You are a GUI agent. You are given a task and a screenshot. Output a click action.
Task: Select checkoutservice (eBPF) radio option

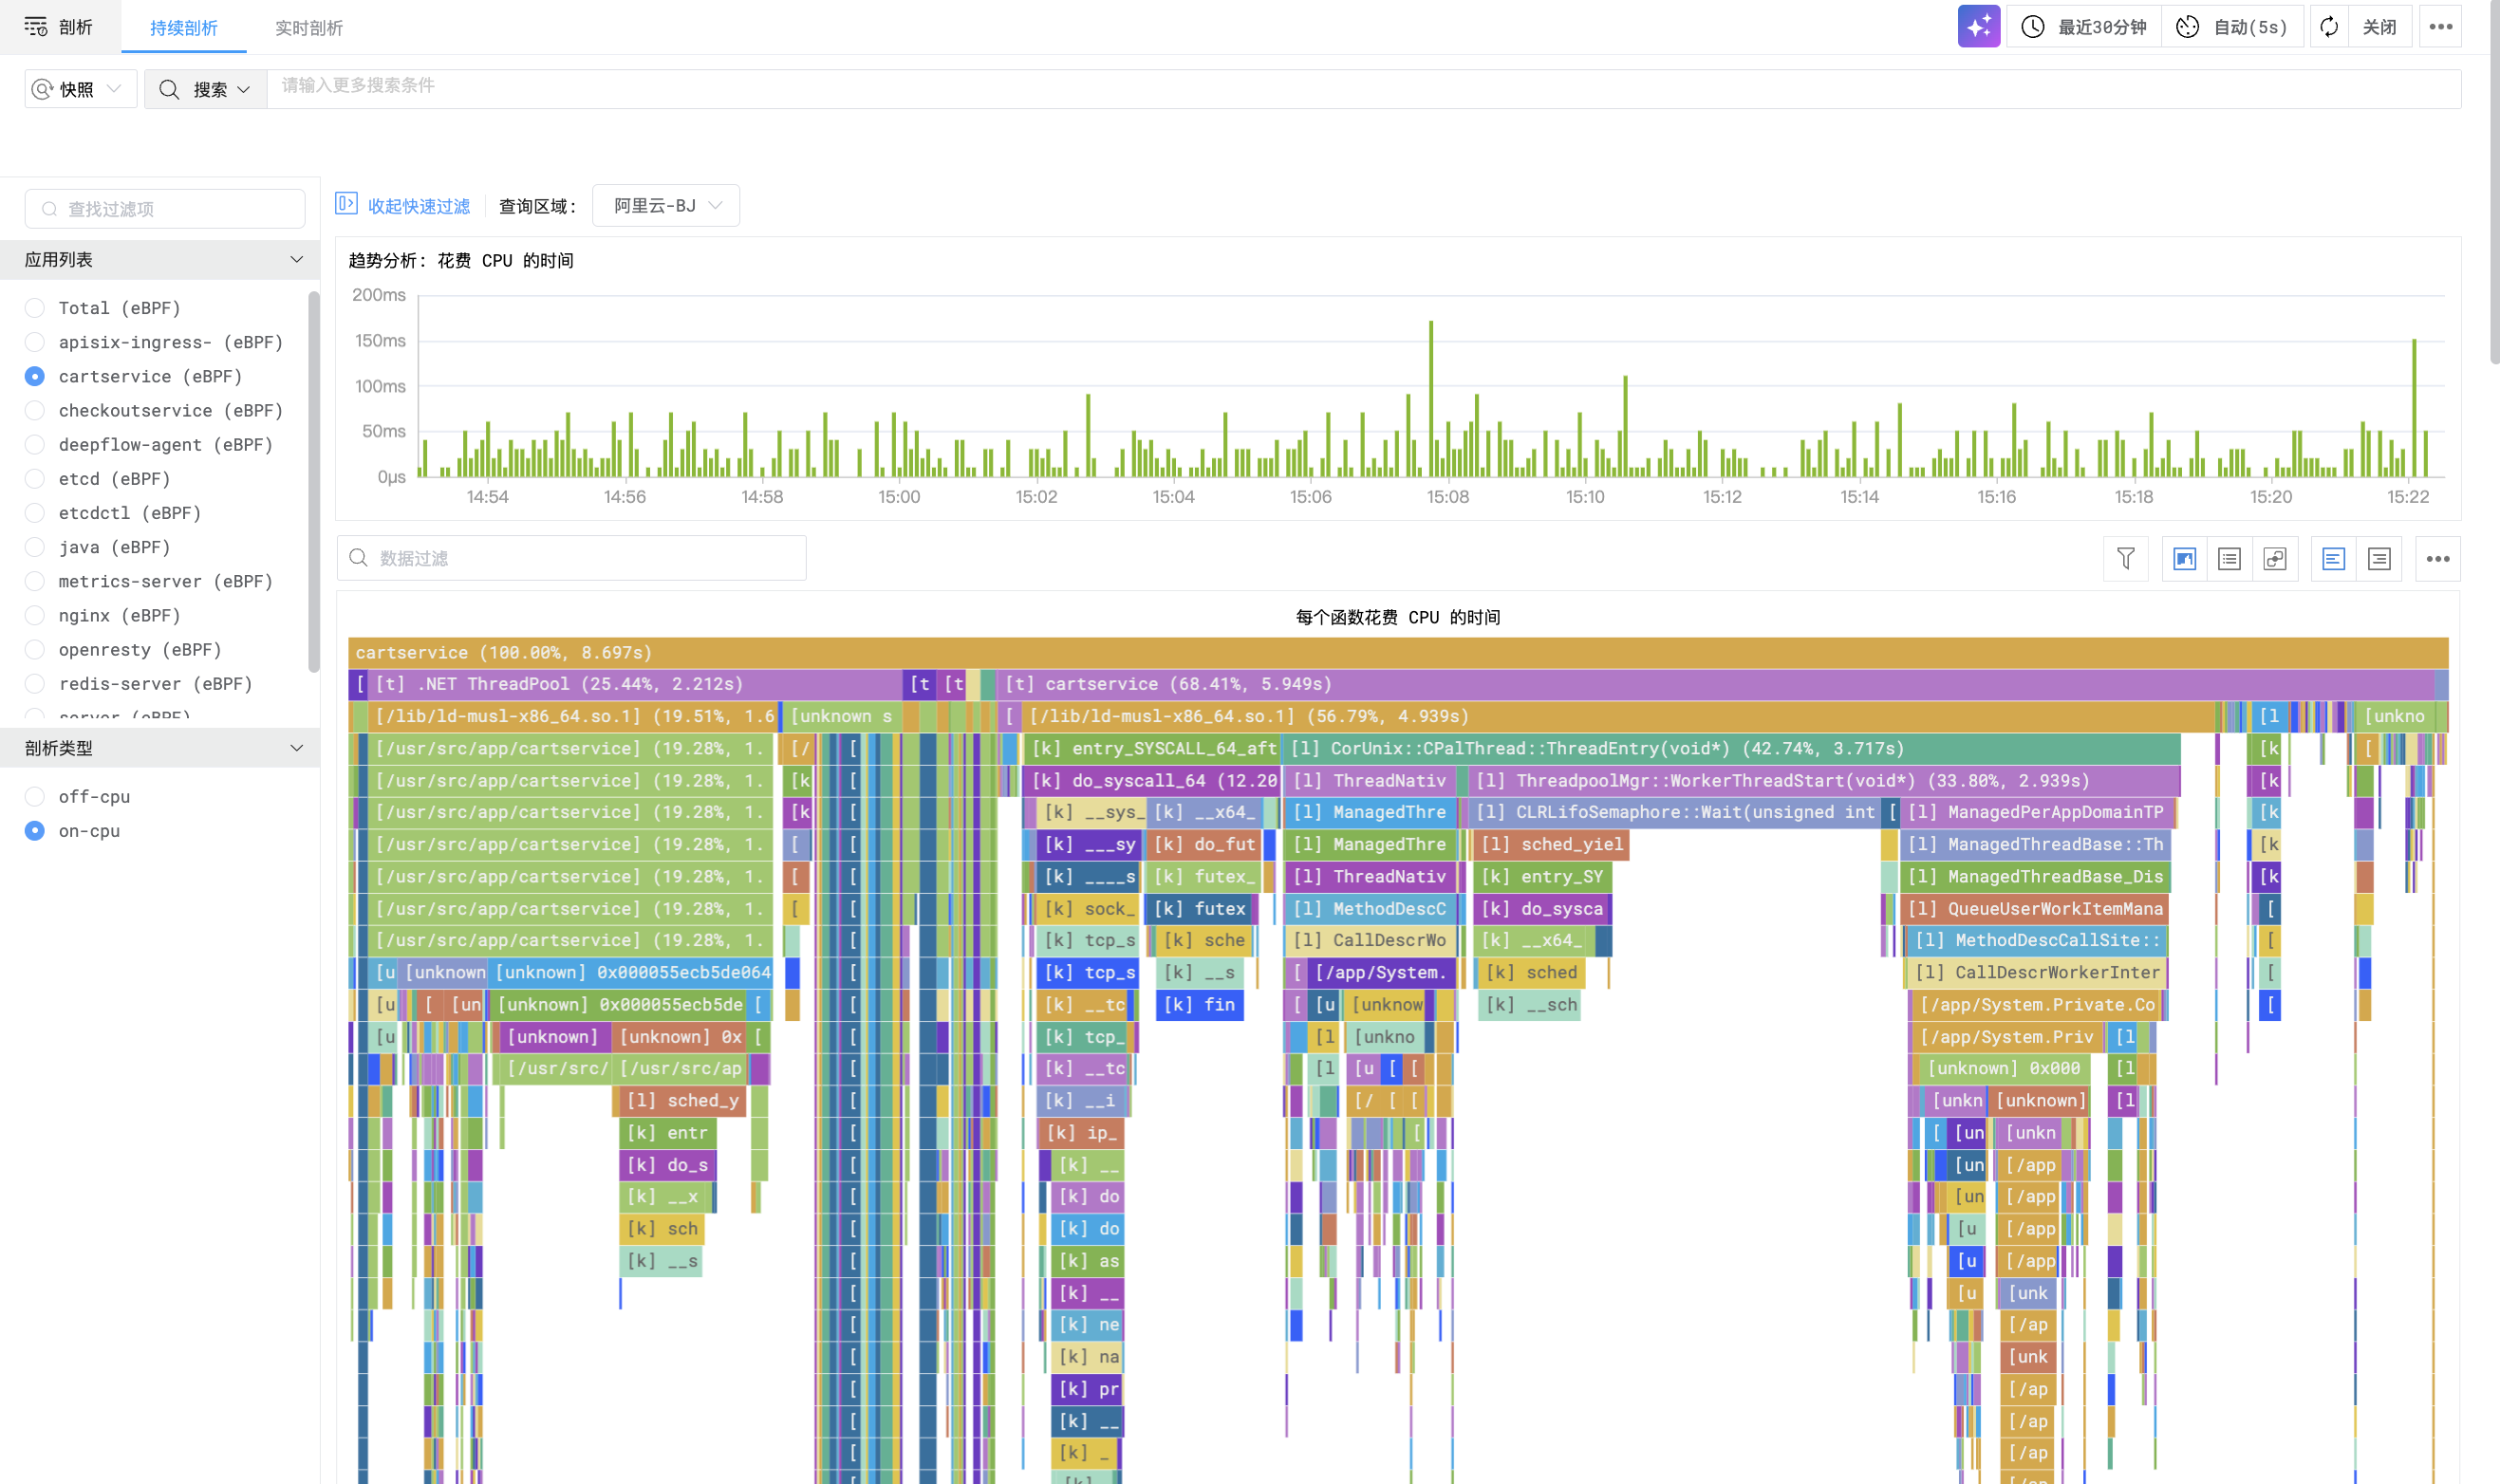pos(35,410)
